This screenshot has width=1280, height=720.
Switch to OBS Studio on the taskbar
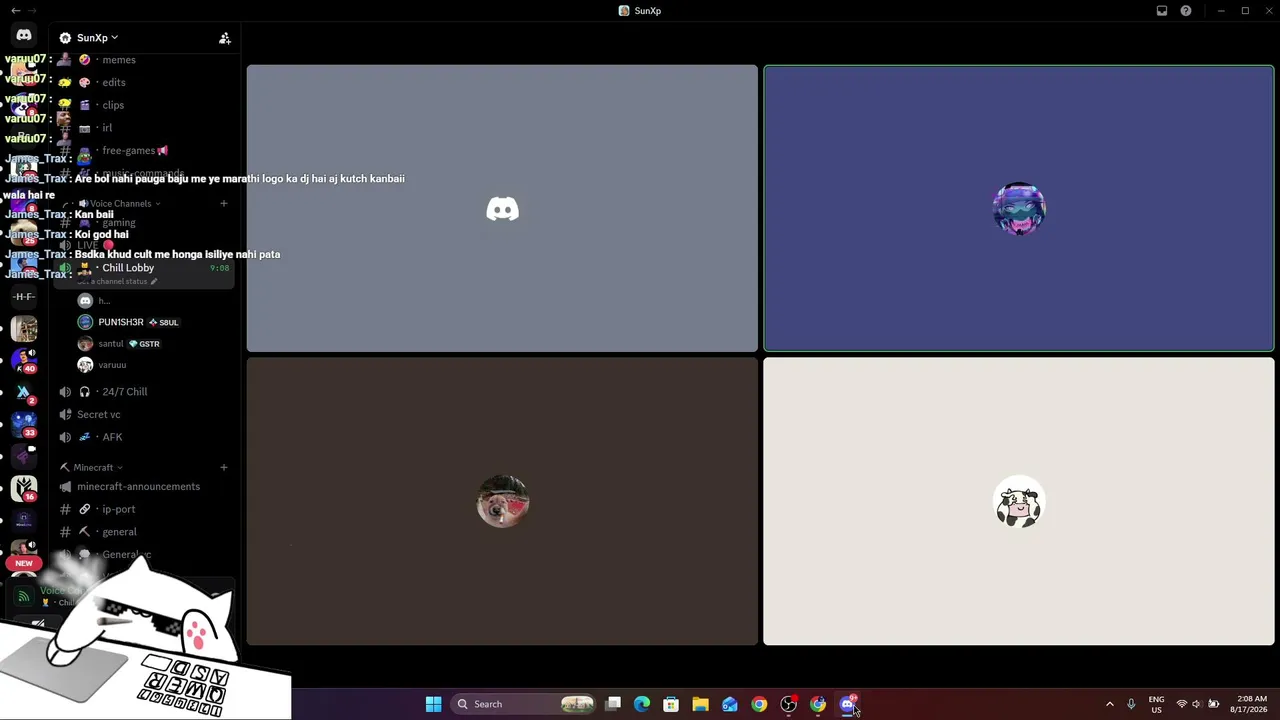click(x=789, y=704)
